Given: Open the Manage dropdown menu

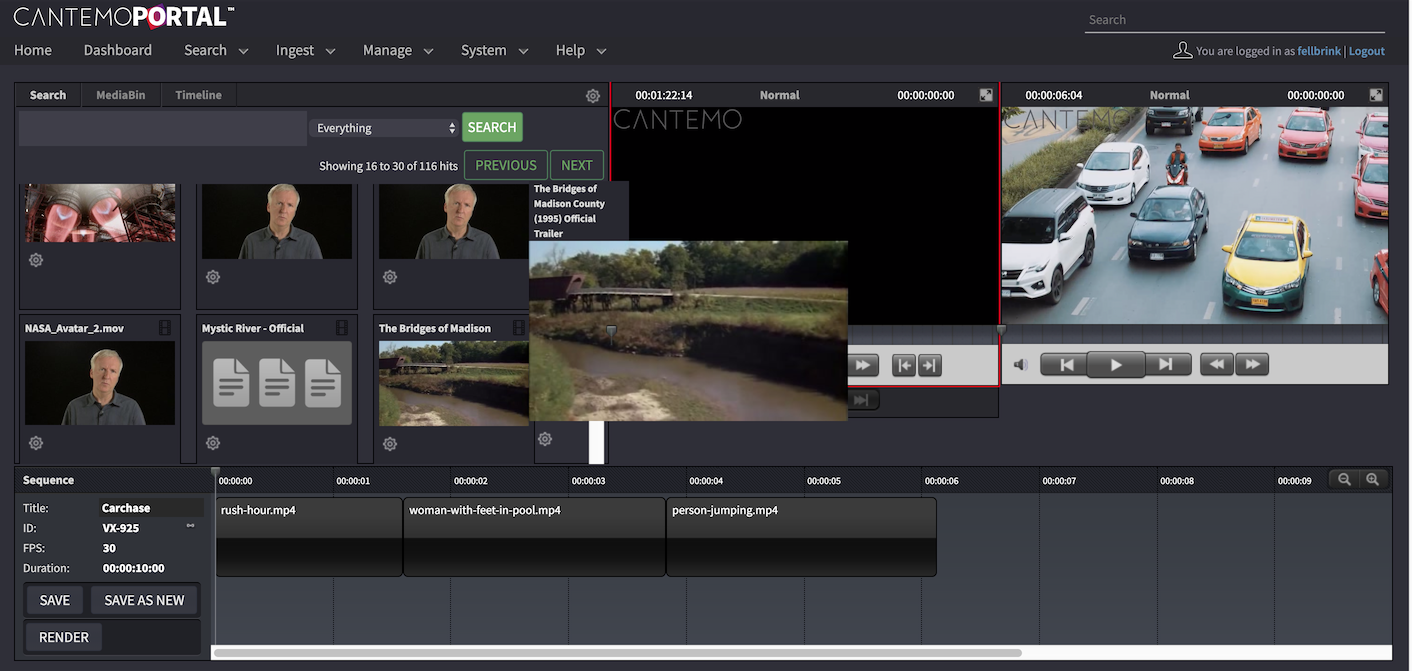Looking at the screenshot, I should (x=398, y=50).
